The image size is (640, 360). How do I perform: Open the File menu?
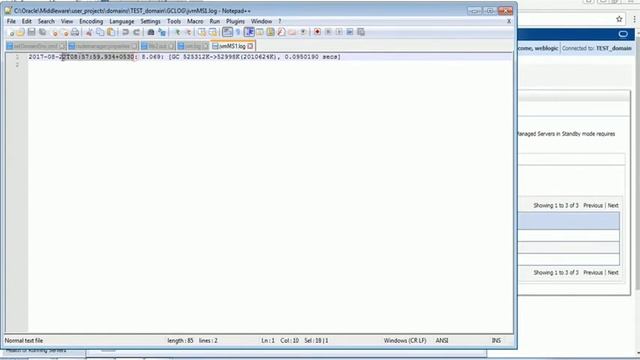[11, 21]
